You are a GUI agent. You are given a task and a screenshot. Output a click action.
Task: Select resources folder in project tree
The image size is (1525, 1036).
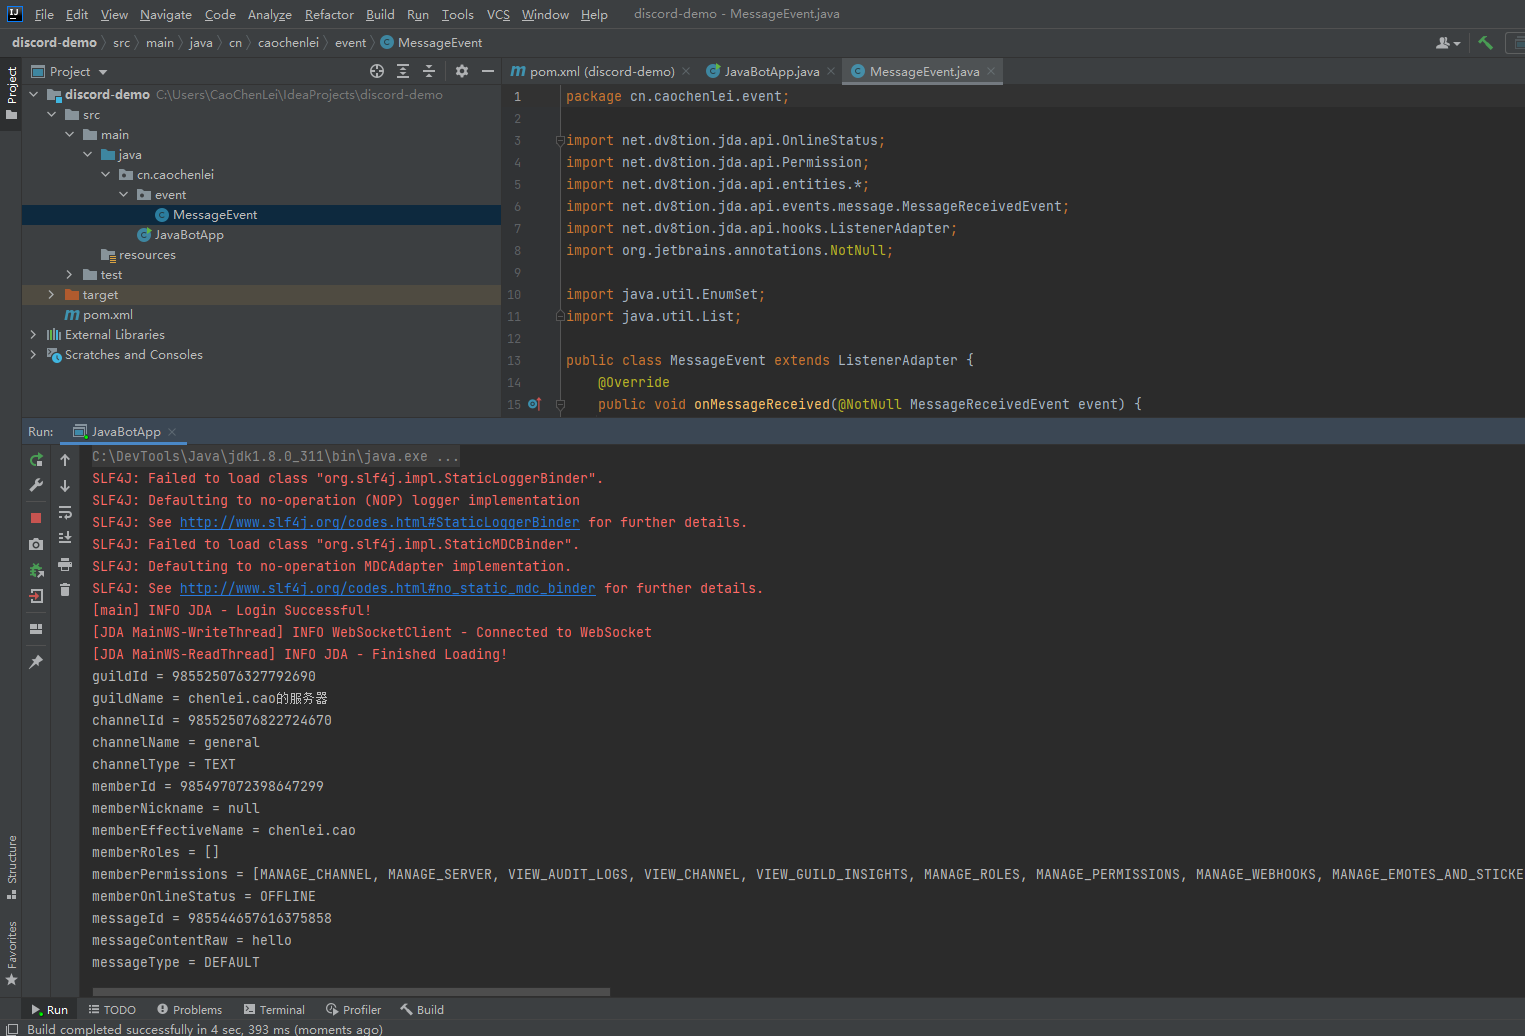(138, 255)
